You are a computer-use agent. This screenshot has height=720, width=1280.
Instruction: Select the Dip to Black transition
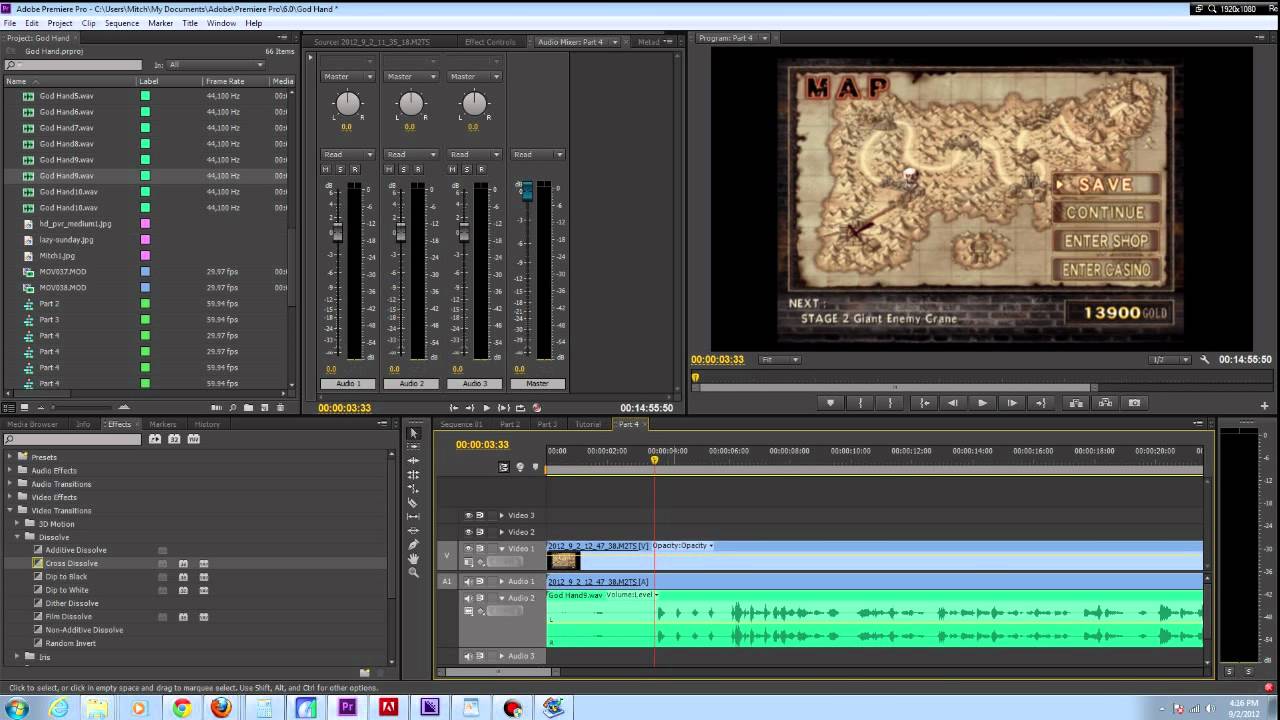point(66,577)
